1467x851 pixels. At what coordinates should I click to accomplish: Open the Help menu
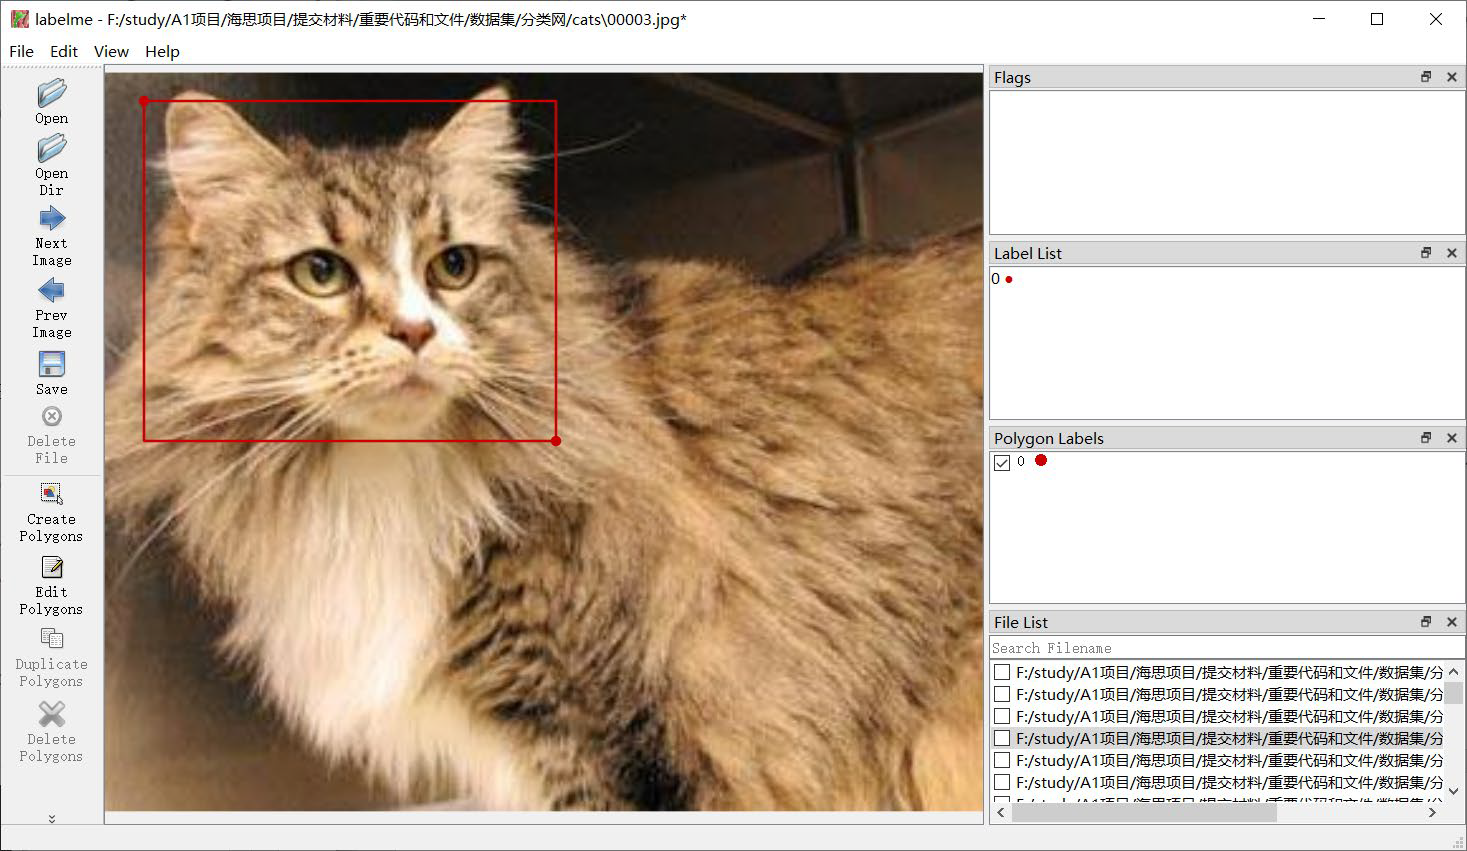pyautogui.click(x=162, y=51)
